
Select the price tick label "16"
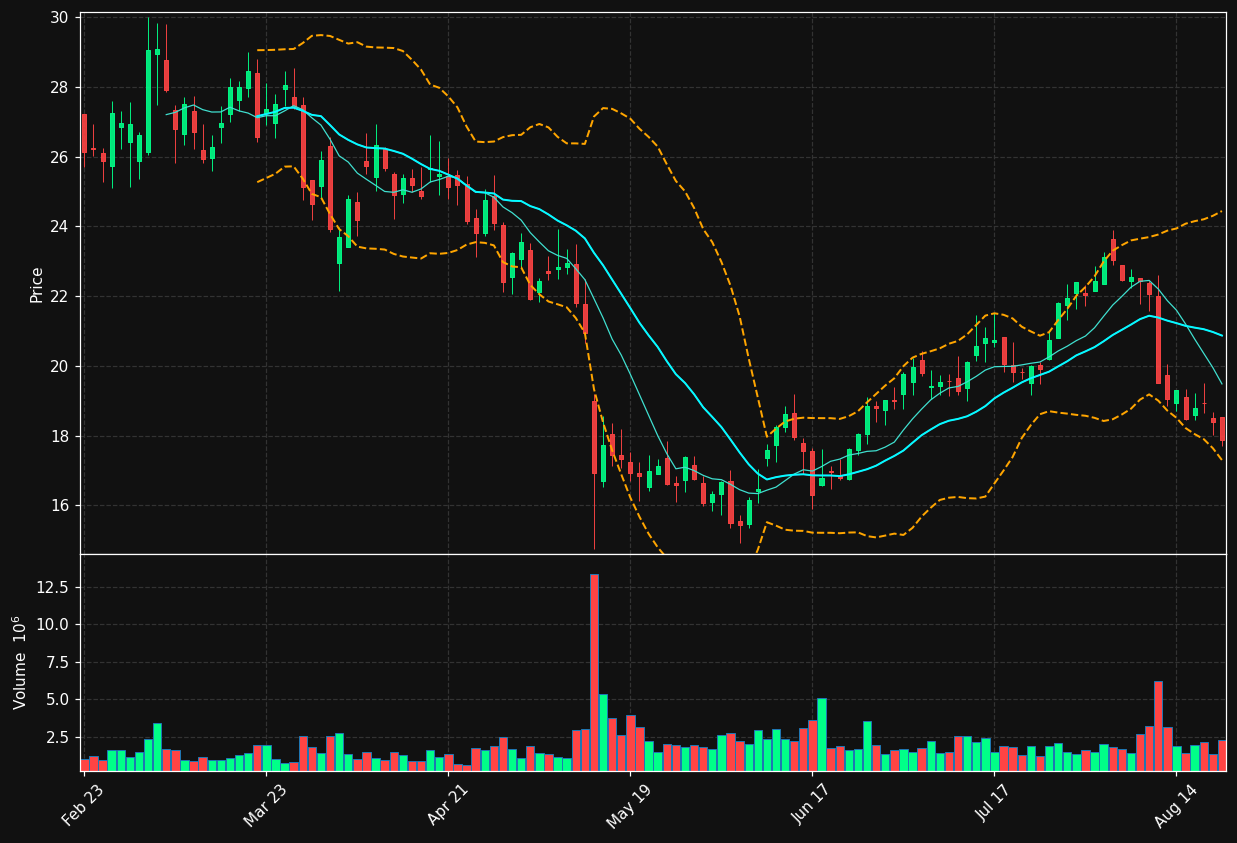(x=59, y=505)
